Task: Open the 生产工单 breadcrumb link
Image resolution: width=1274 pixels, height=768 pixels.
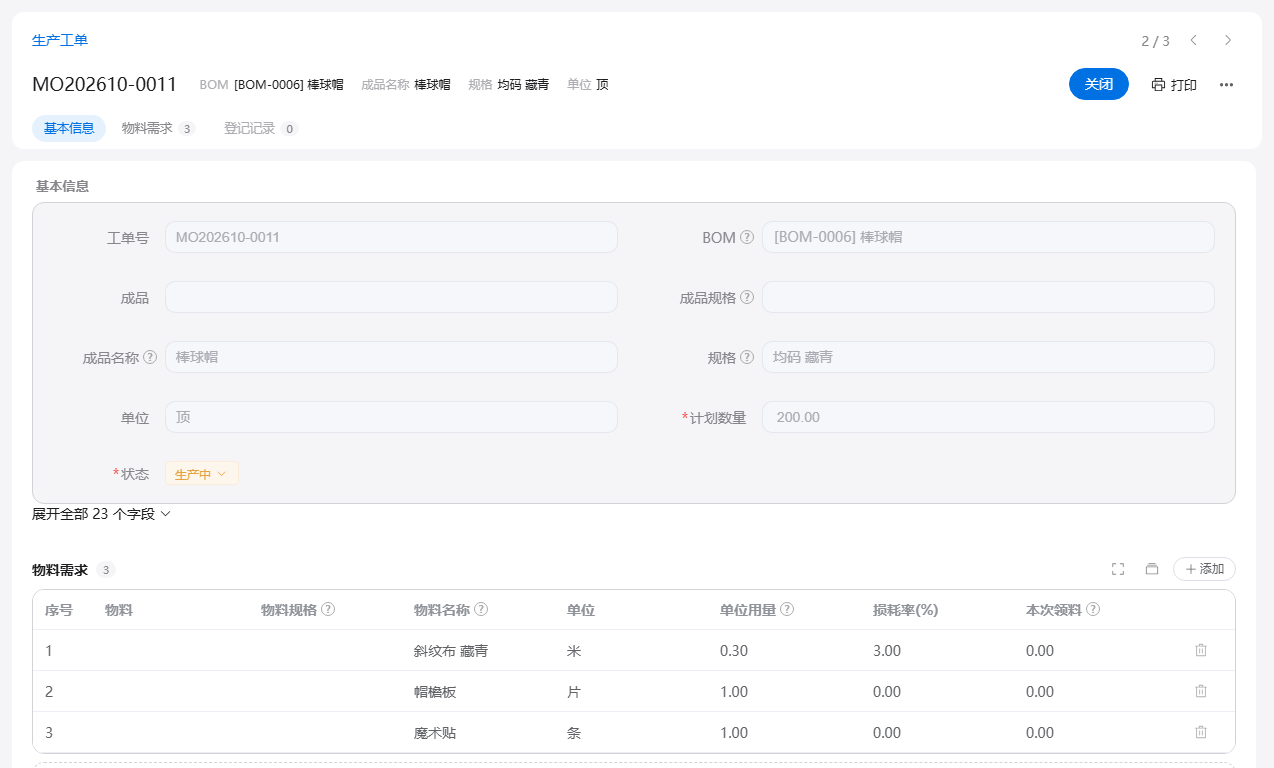Action: (x=60, y=40)
